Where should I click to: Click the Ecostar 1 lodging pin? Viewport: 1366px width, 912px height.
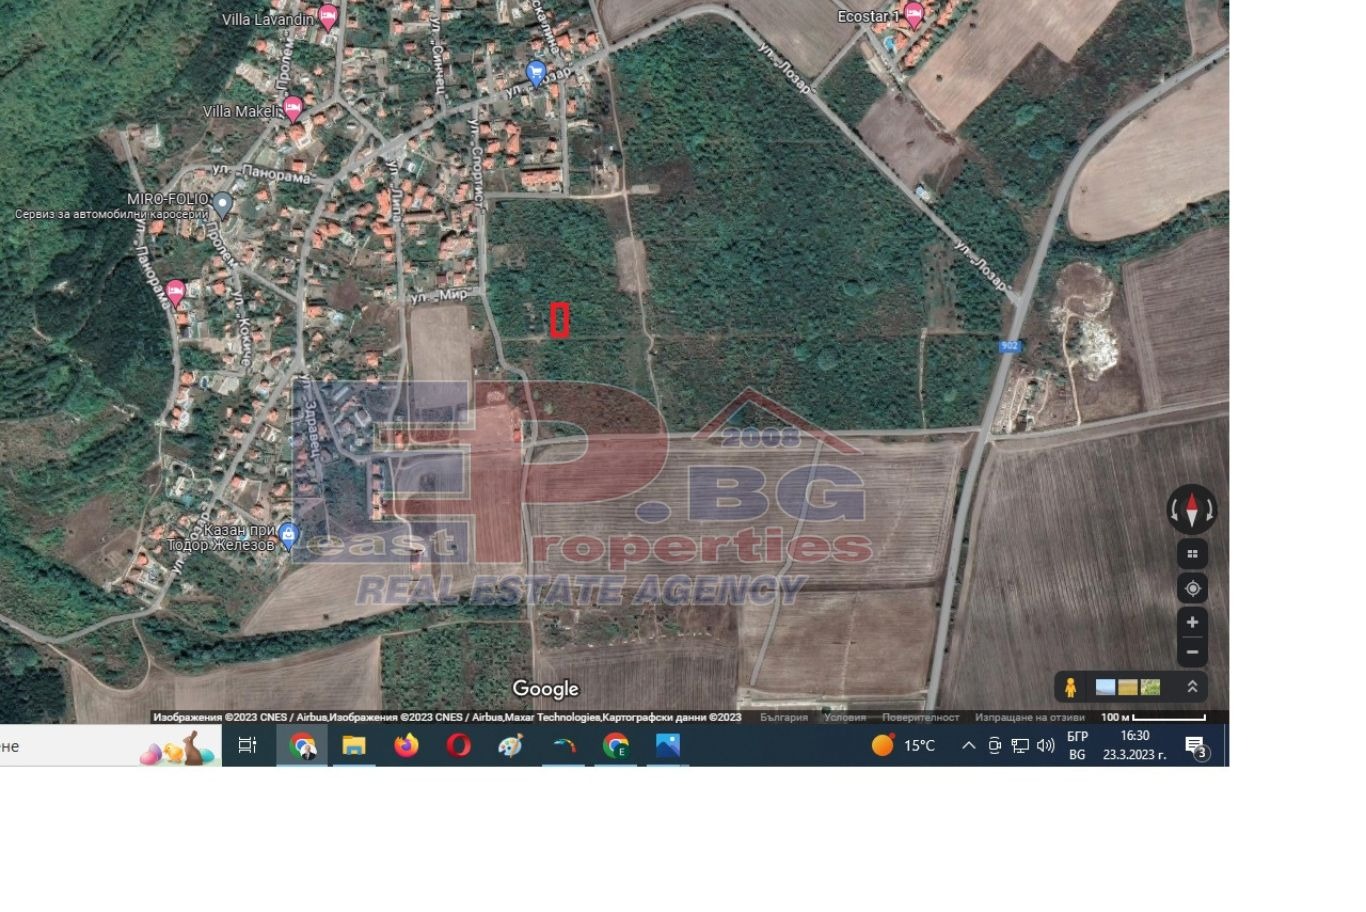click(913, 15)
